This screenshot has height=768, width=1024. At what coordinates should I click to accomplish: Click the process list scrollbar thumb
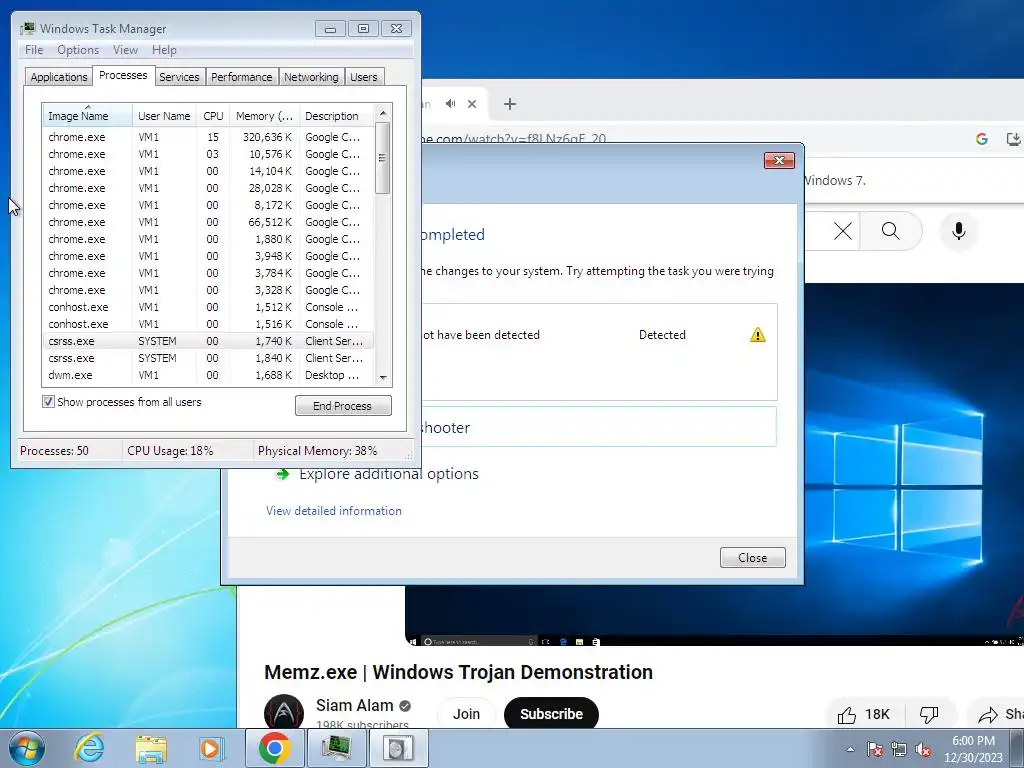[x=383, y=158]
